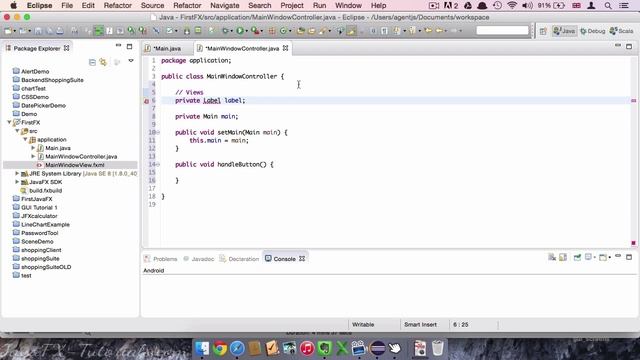
Task: Open the Source menu
Action: click(x=152, y=5)
